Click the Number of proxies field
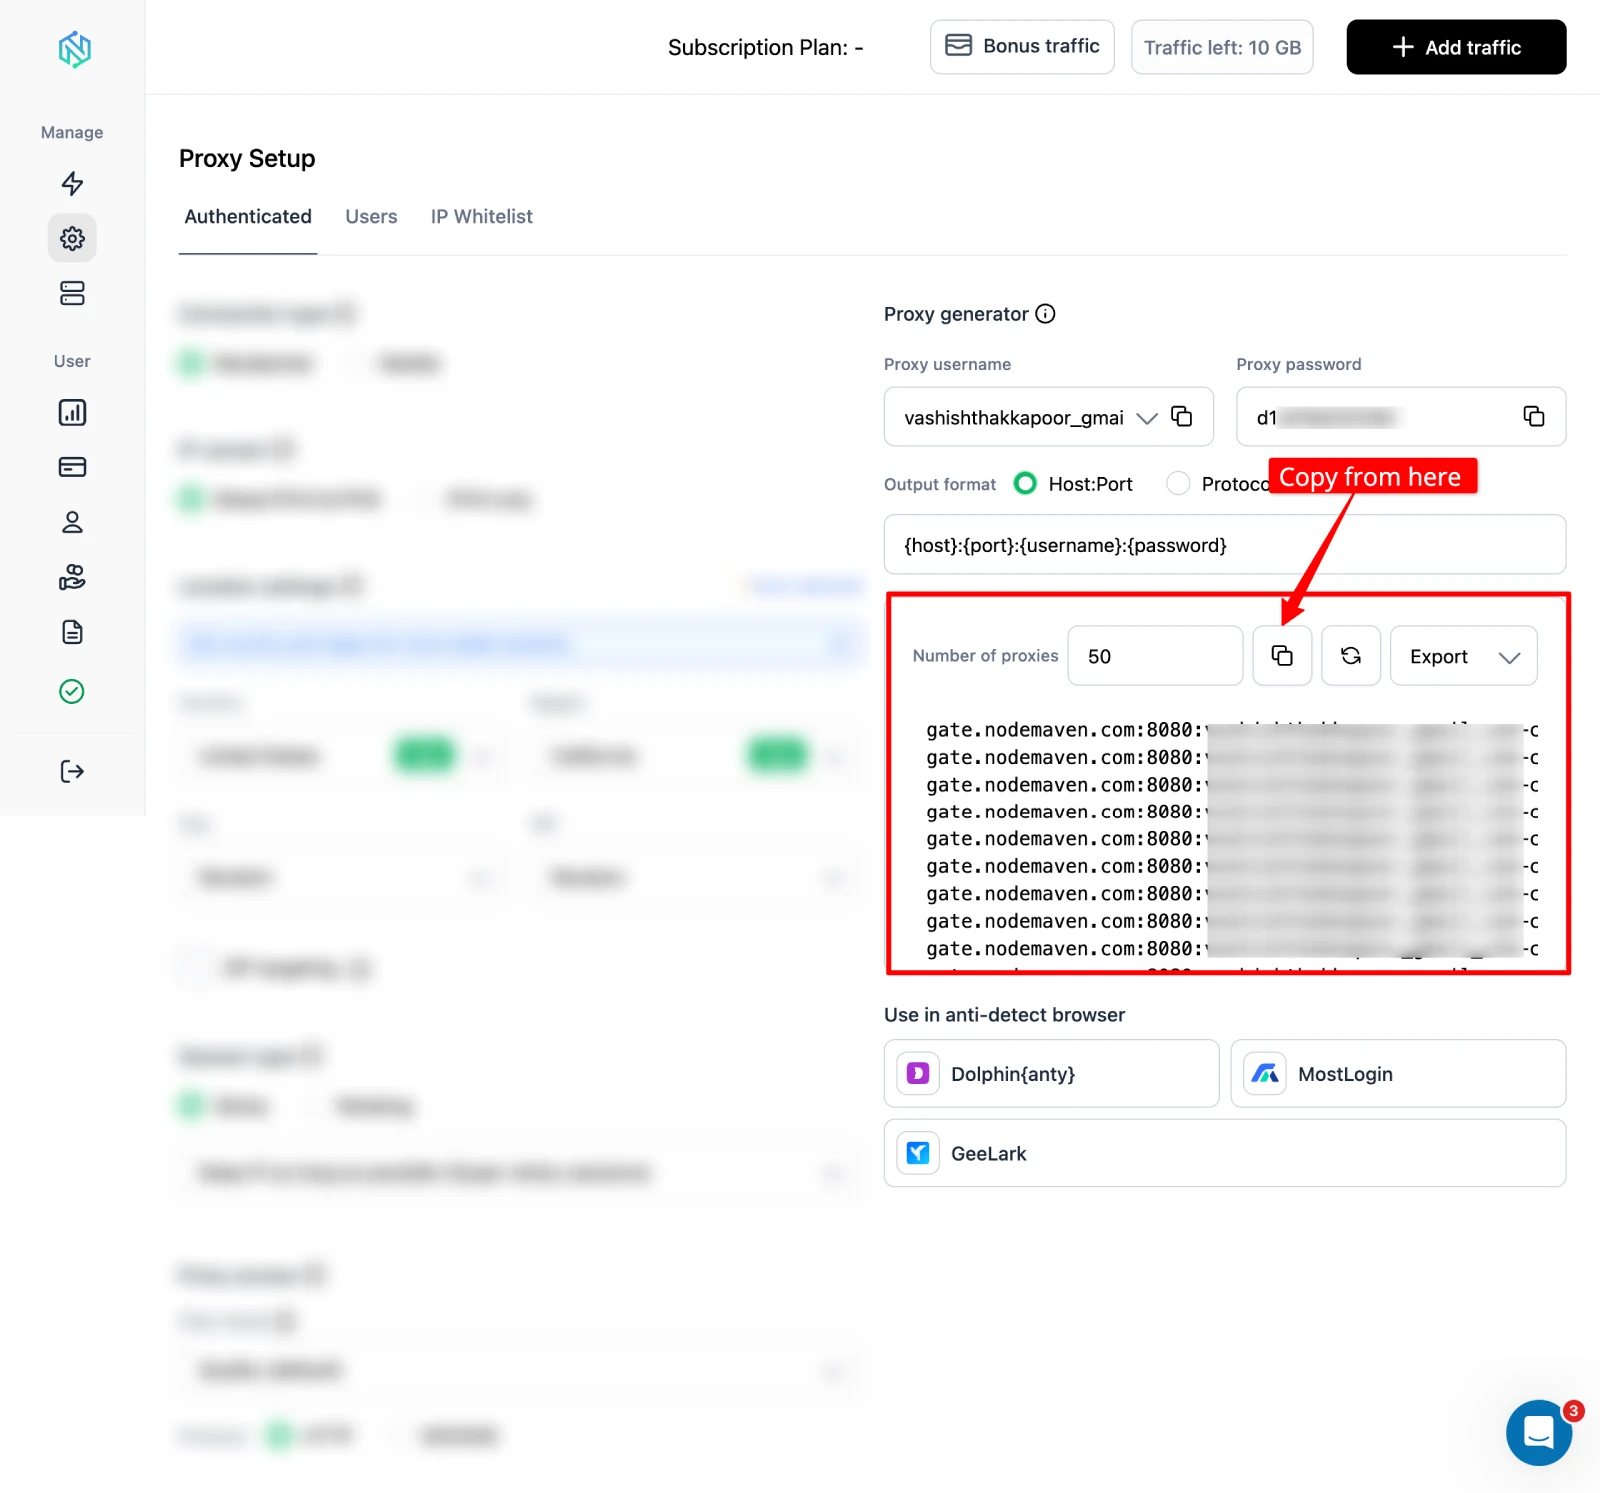The image size is (1600, 1493). point(1155,656)
